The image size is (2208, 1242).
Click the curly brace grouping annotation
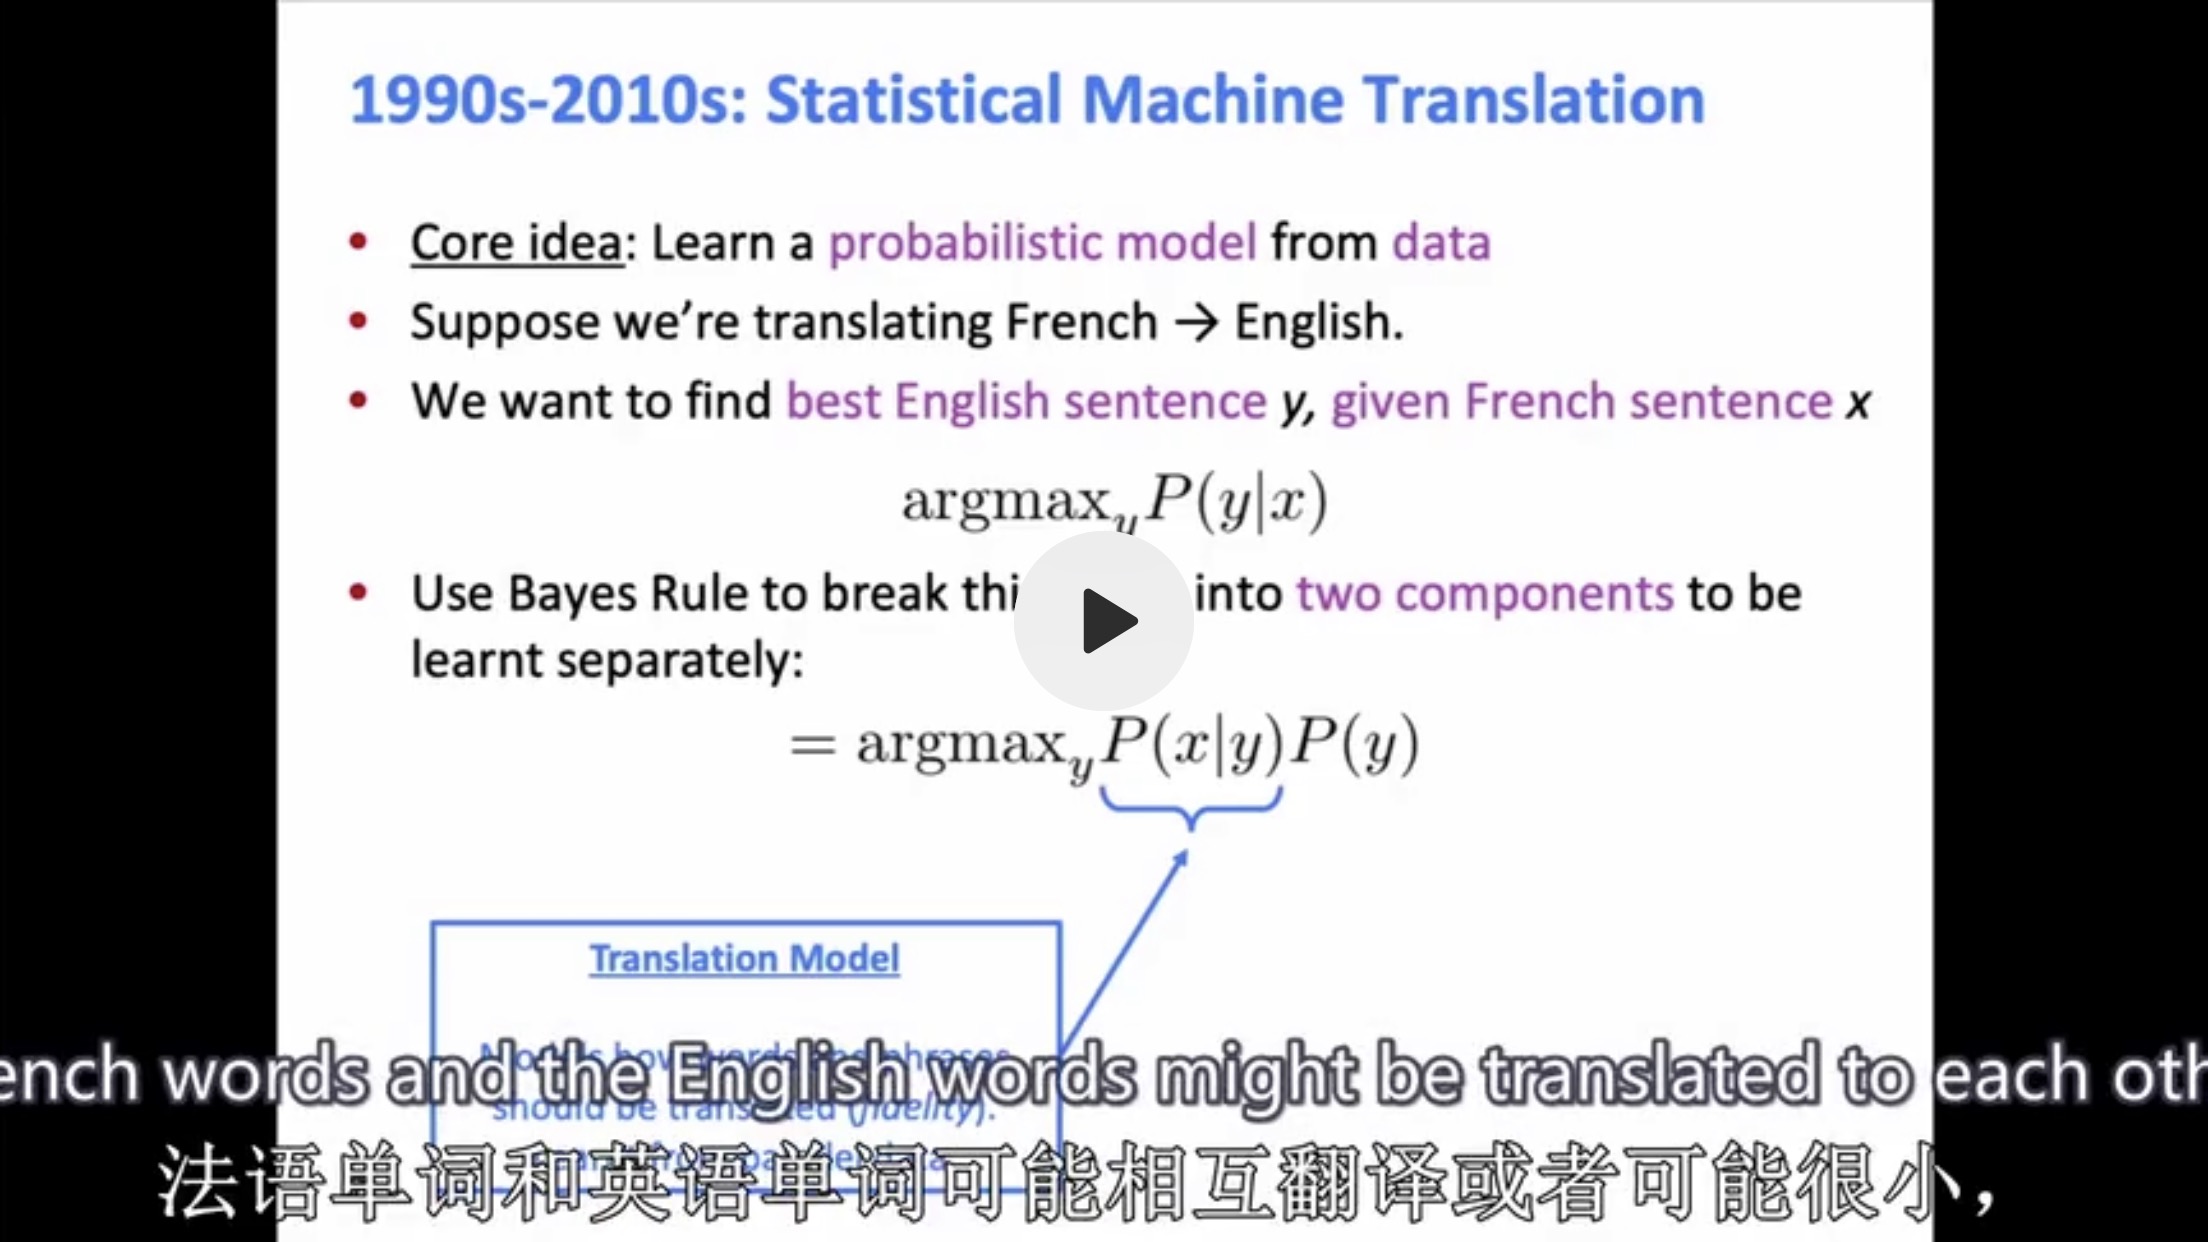[1189, 805]
